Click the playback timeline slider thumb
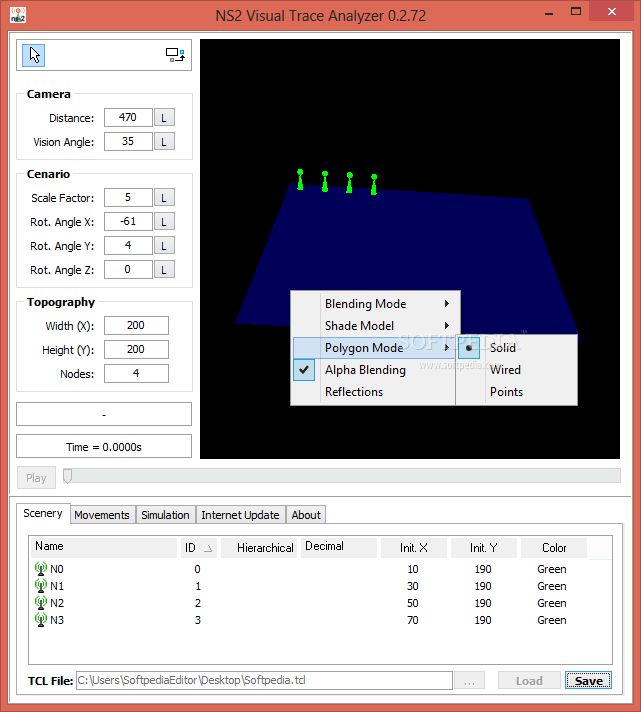The image size is (641, 712). (x=67, y=476)
